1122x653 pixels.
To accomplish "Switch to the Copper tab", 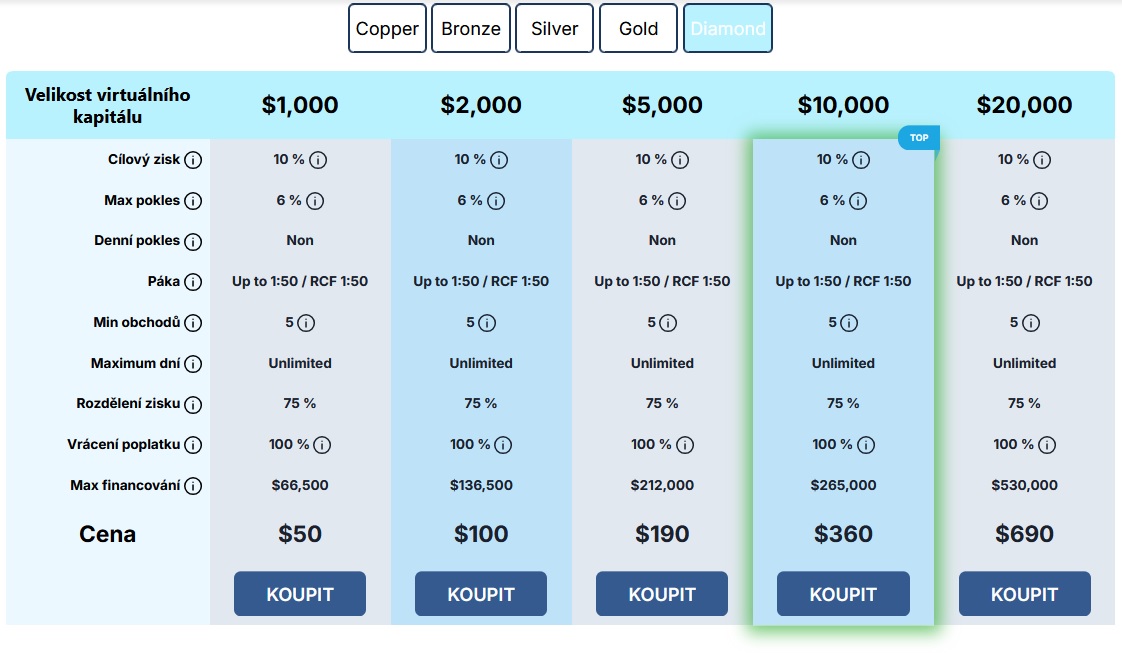I will 387,28.
